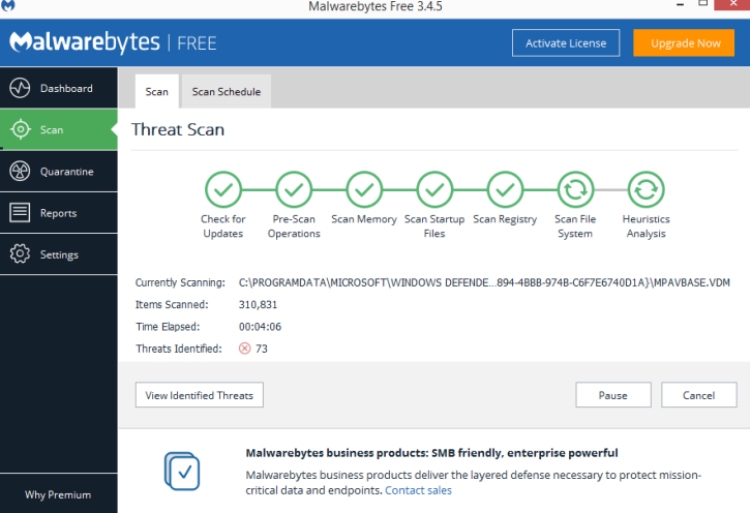Click the Activate License button

[x=566, y=43]
